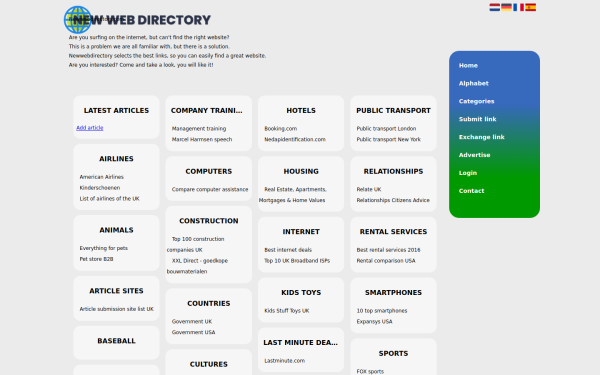Visit the Lastminute.com link

[x=285, y=361]
